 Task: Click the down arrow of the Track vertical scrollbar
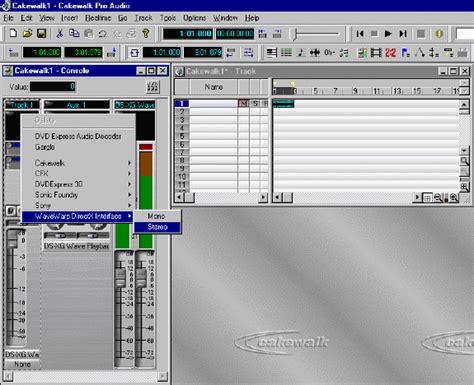pos(464,151)
